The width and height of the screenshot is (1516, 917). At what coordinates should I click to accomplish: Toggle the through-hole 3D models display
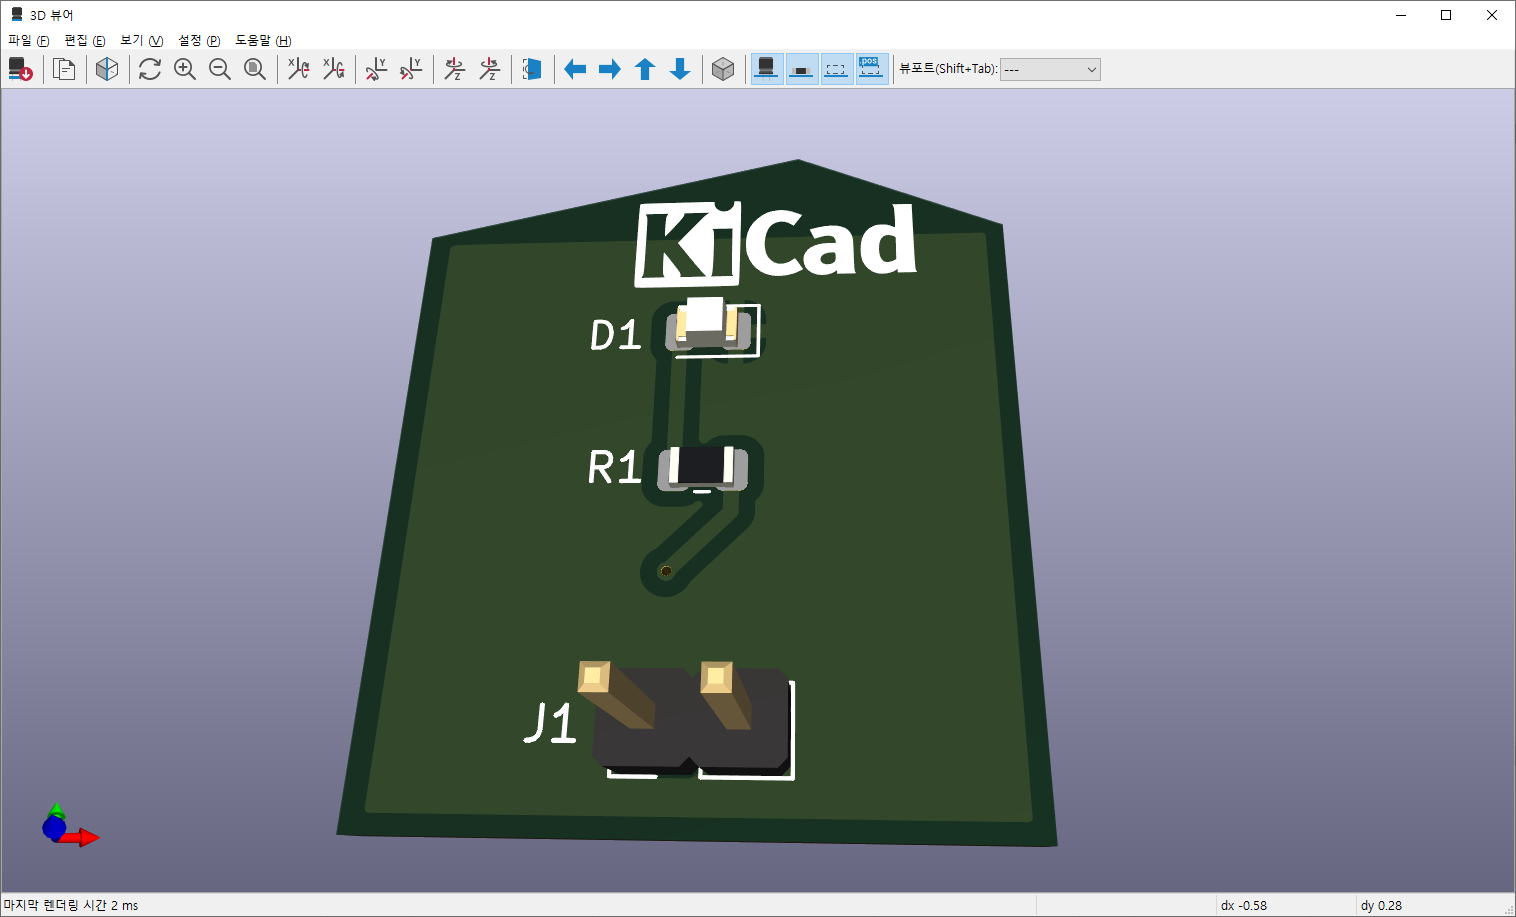tap(767, 69)
